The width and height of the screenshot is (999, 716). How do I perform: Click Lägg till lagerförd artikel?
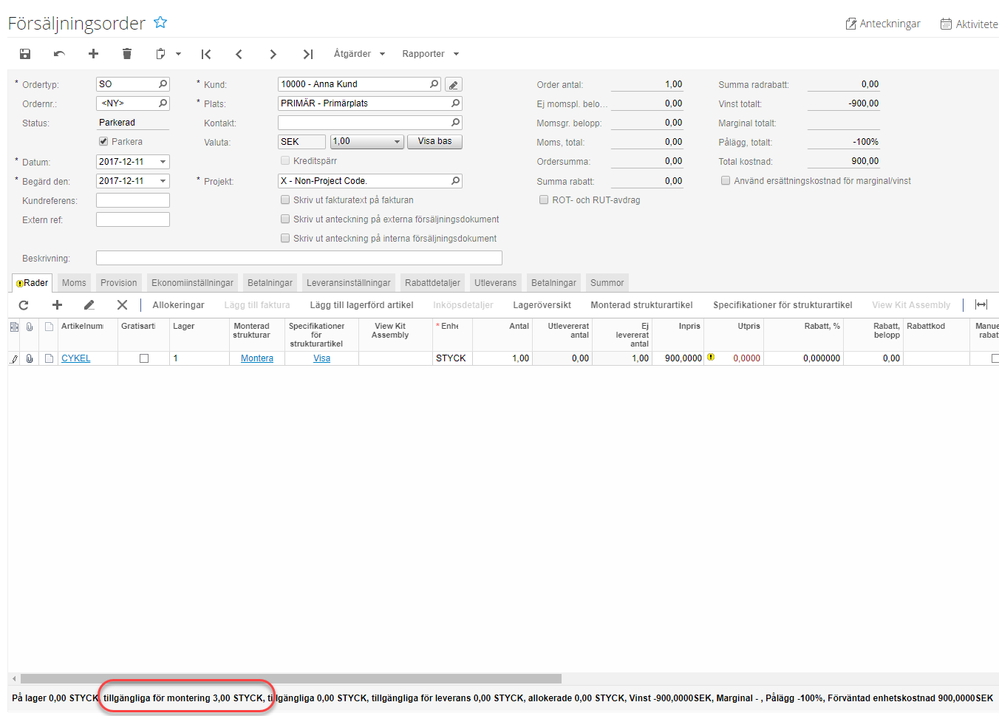(362, 305)
